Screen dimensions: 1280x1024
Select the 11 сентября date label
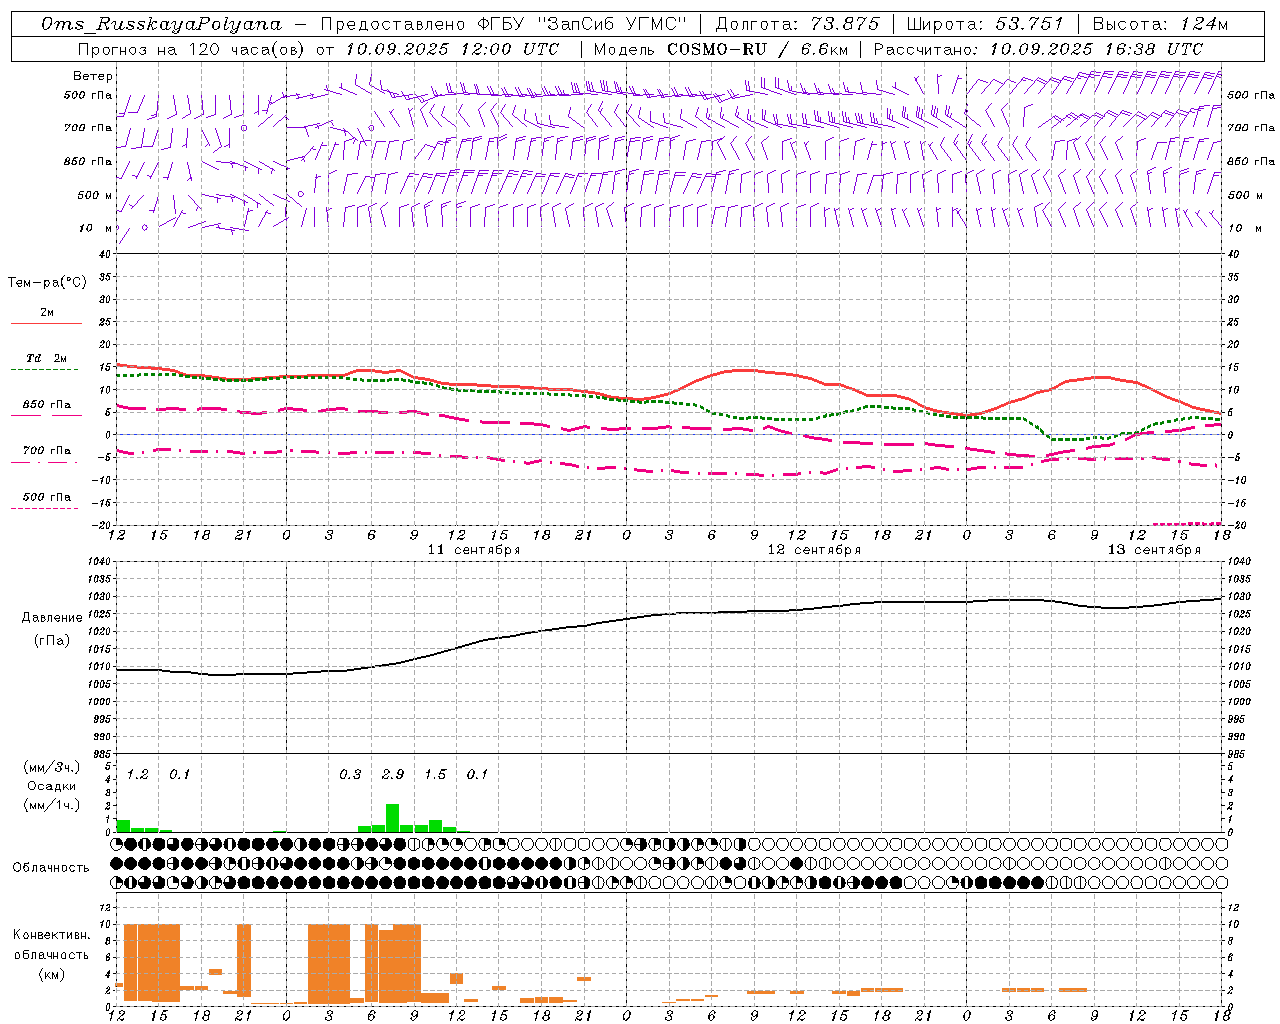(474, 550)
